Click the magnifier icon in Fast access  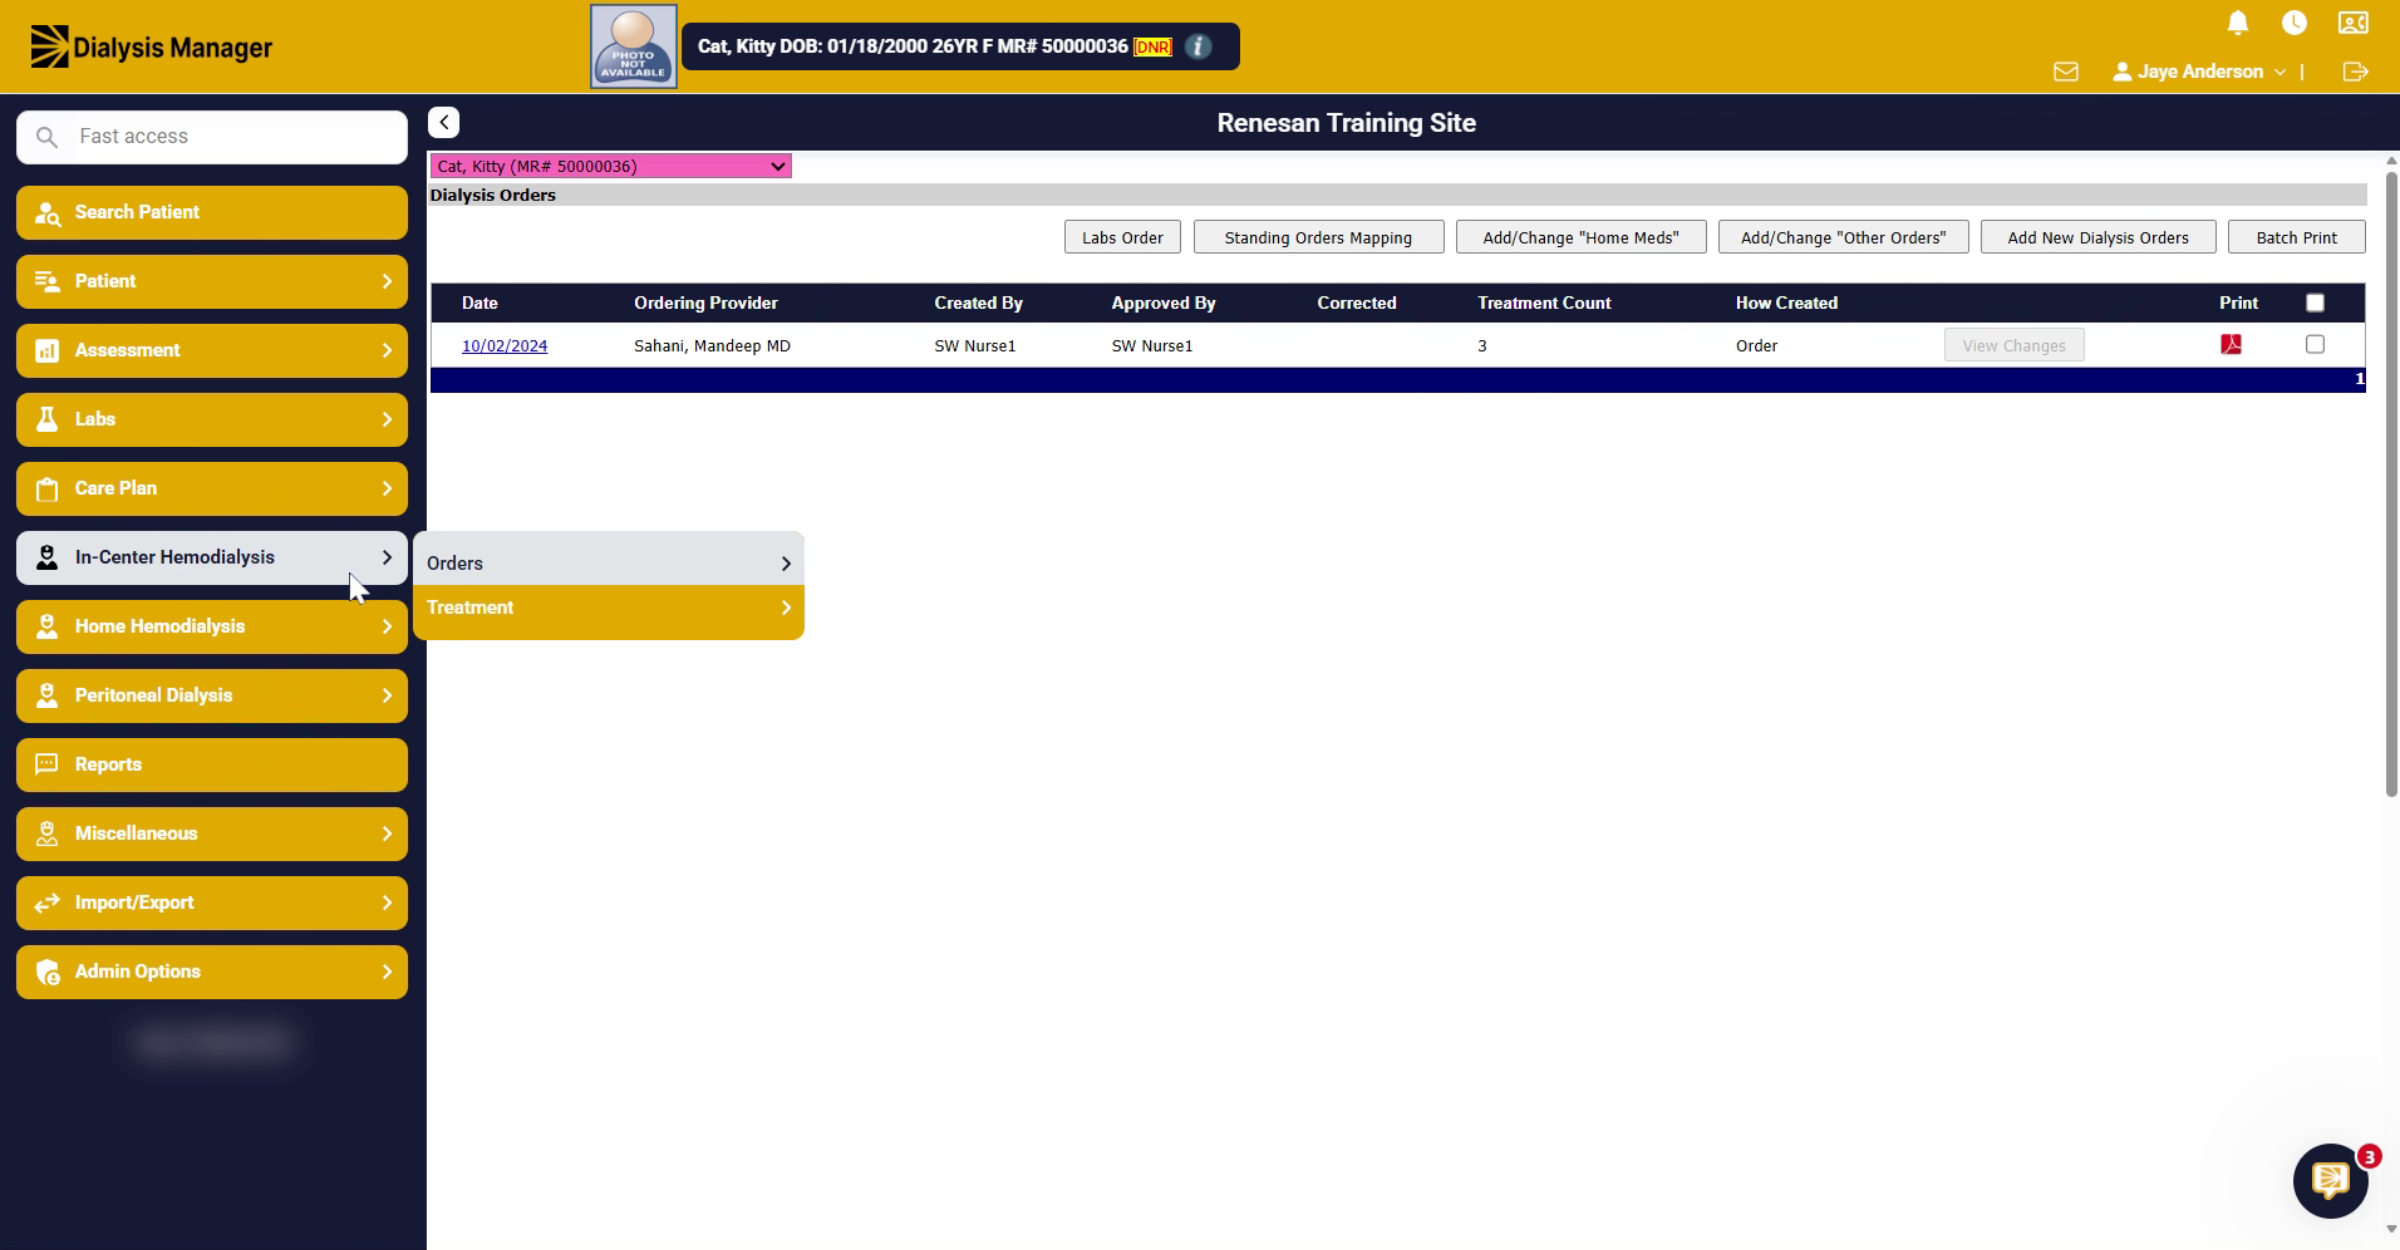click(47, 137)
